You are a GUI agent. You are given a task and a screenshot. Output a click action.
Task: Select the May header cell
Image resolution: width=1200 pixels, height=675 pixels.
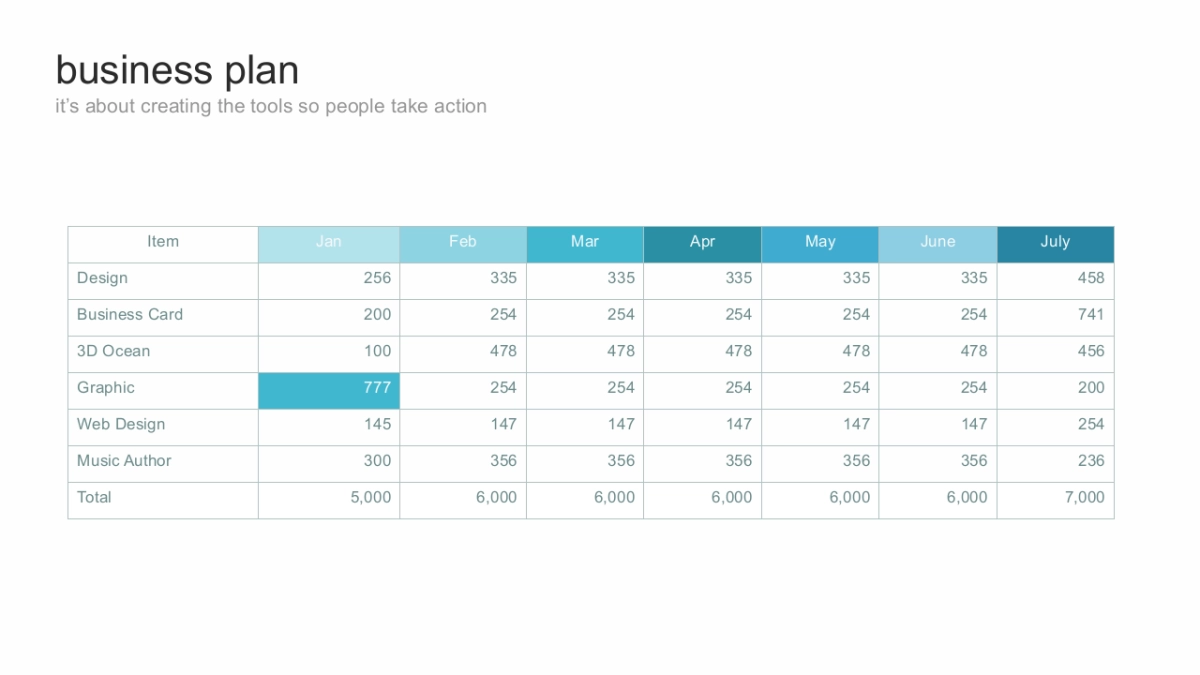(x=820, y=242)
